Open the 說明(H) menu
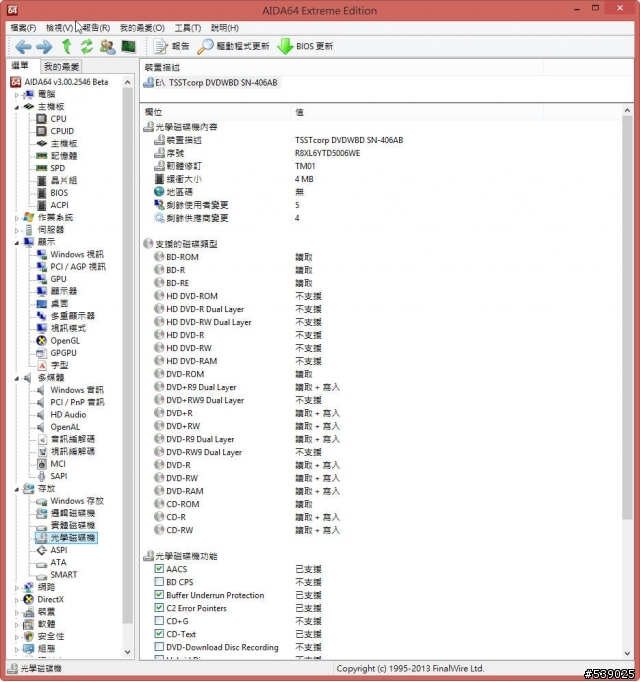The width and height of the screenshot is (640, 682). [x=225, y=28]
